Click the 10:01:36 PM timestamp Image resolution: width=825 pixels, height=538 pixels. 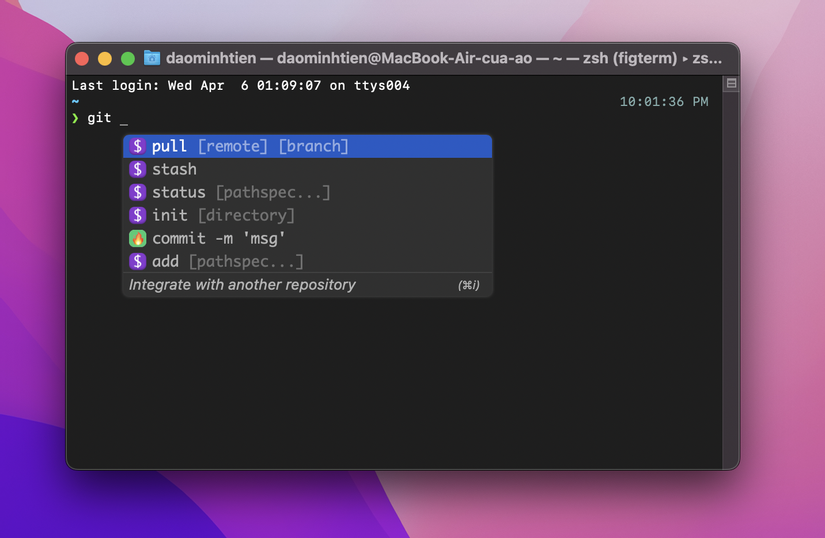pos(663,101)
